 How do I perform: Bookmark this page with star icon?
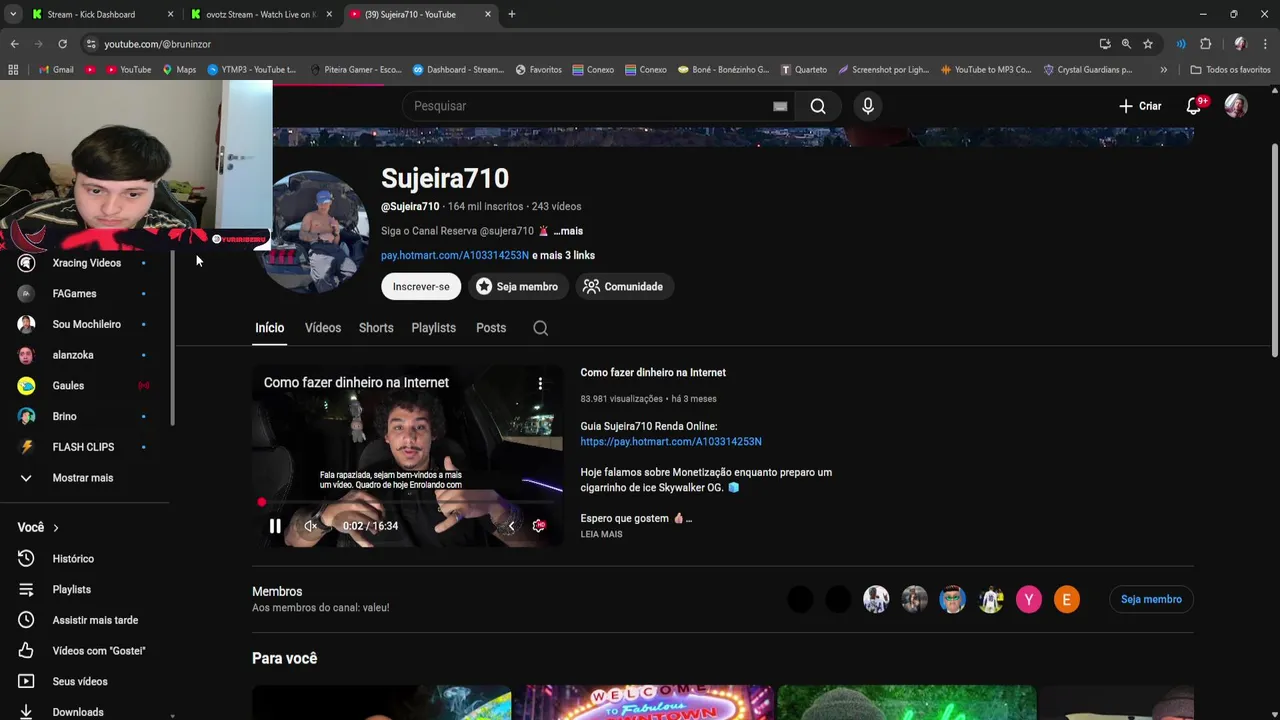point(1148,44)
